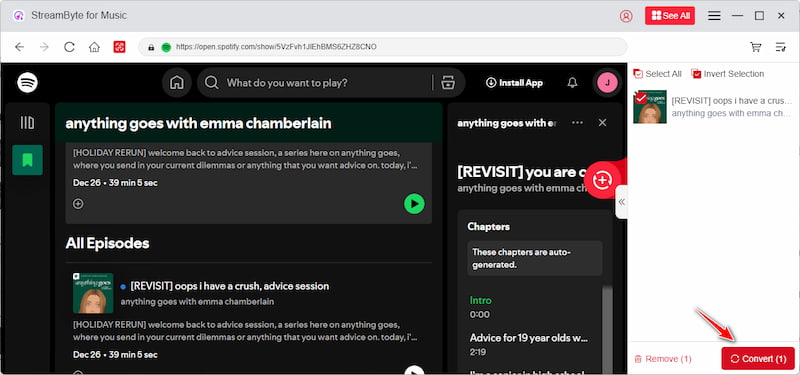Tick the Invert Selection checkbox

(x=696, y=74)
